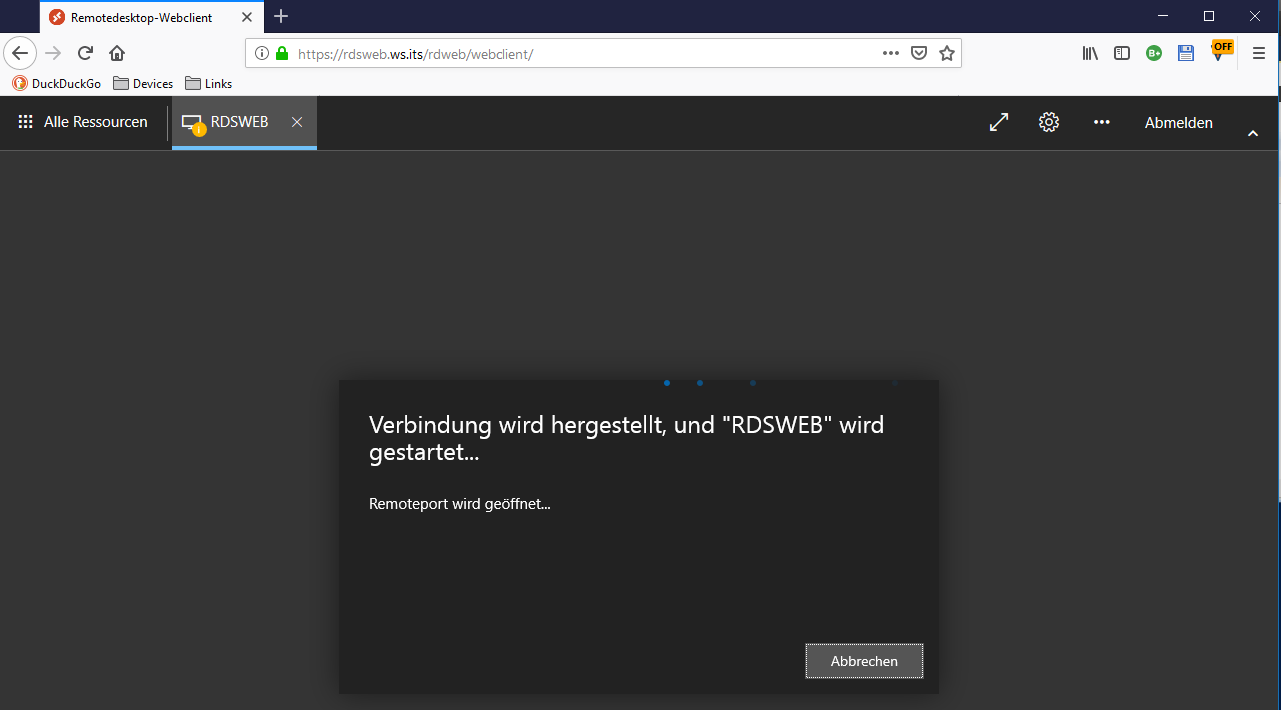The height and width of the screenshot is (710, 1281).
Task: Toggle full screen with the arrows icon
Action: pyautogui.click(x=998, y=122)
